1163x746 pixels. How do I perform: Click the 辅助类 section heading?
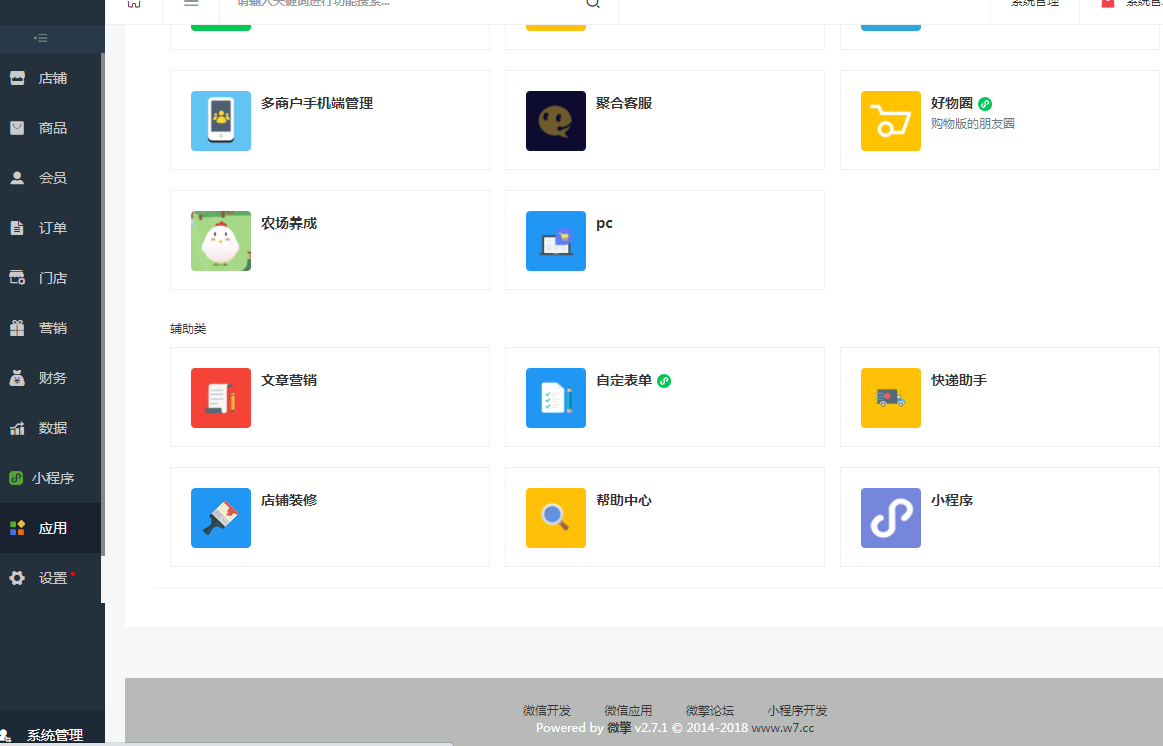coord(188,329)
